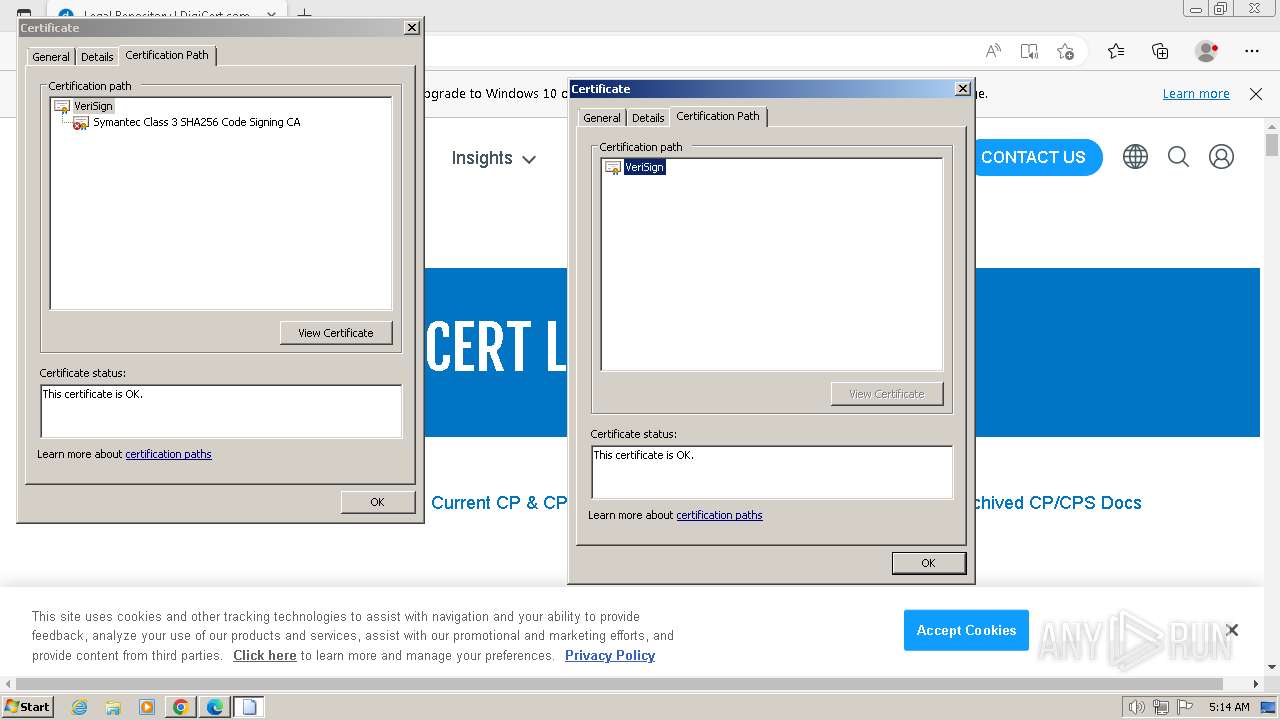1280x720 pixels.
Task: Open Google Chrome from taskbar
Action: [181, 707]
